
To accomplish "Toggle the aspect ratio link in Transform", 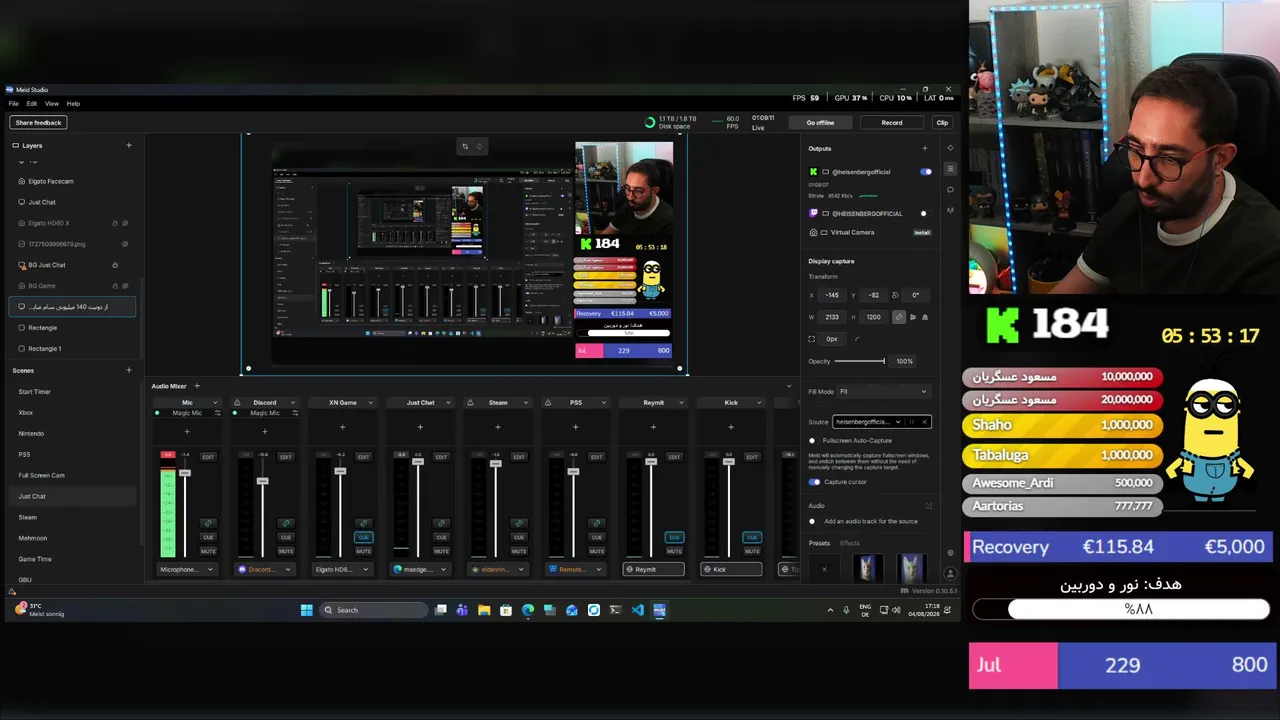I will pyautogui.click(x=899, y=317).
